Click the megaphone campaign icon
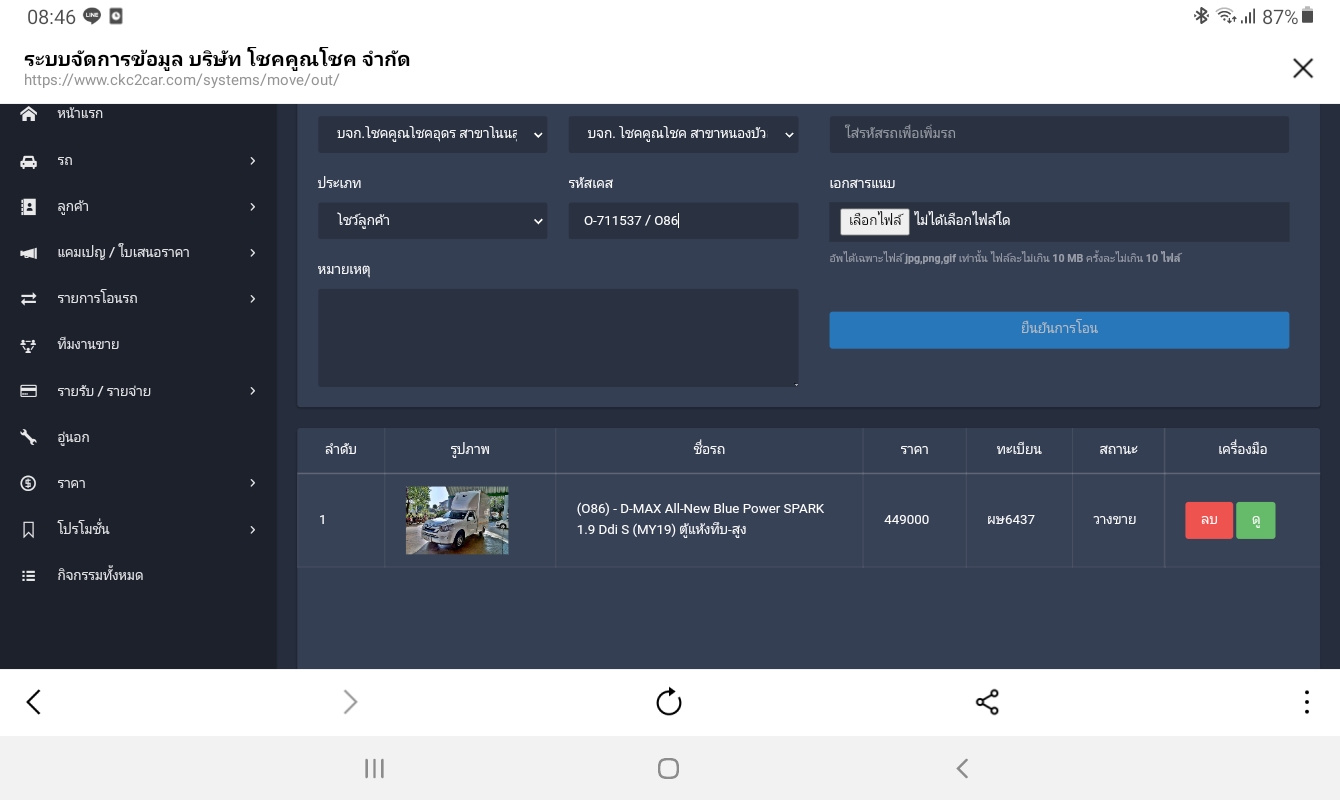This screenshot has height=800, width=1340. click(28, 253)
